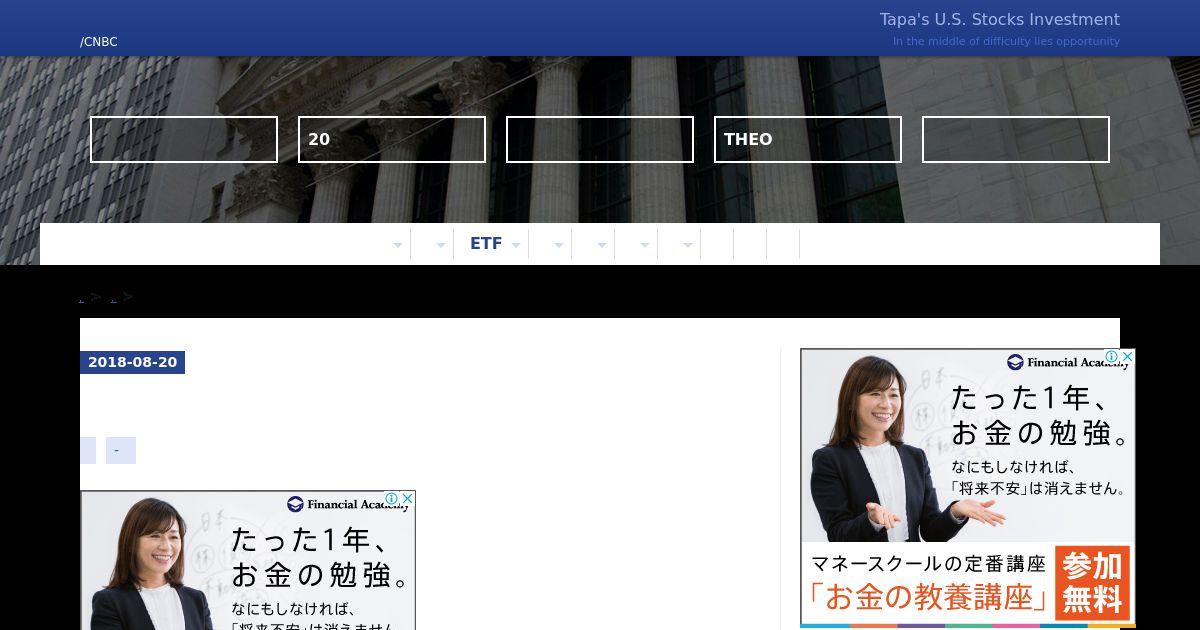Click the orange 参加無料 button in sidebar ad

coord(1092,584)
